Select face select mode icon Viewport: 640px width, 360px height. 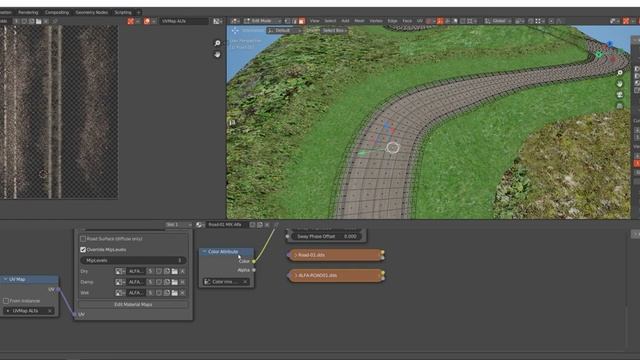point(302,21)
